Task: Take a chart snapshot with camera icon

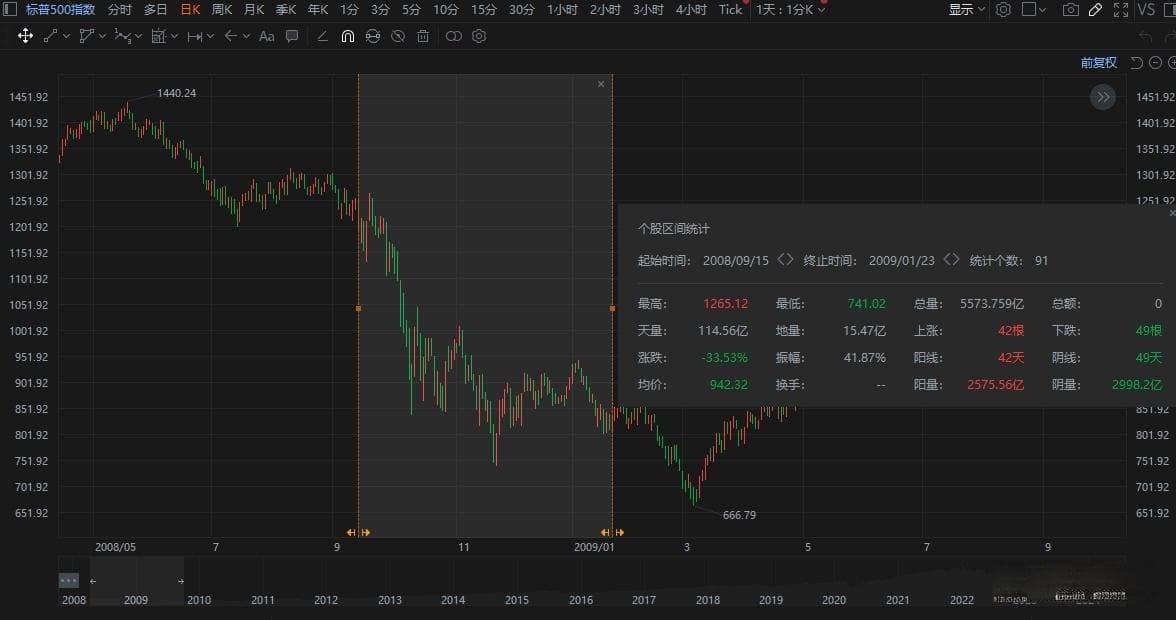Action: coord(1071,9)
